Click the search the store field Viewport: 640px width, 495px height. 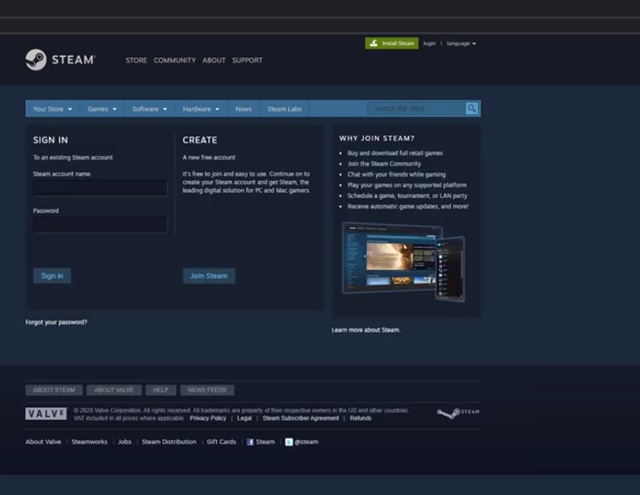click(416, 109)
